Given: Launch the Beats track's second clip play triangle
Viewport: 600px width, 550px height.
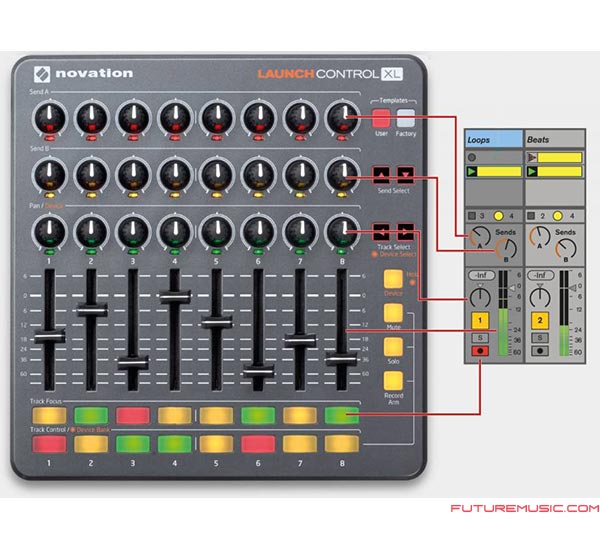Looking at the screenshot, I should tap(532, 171).
